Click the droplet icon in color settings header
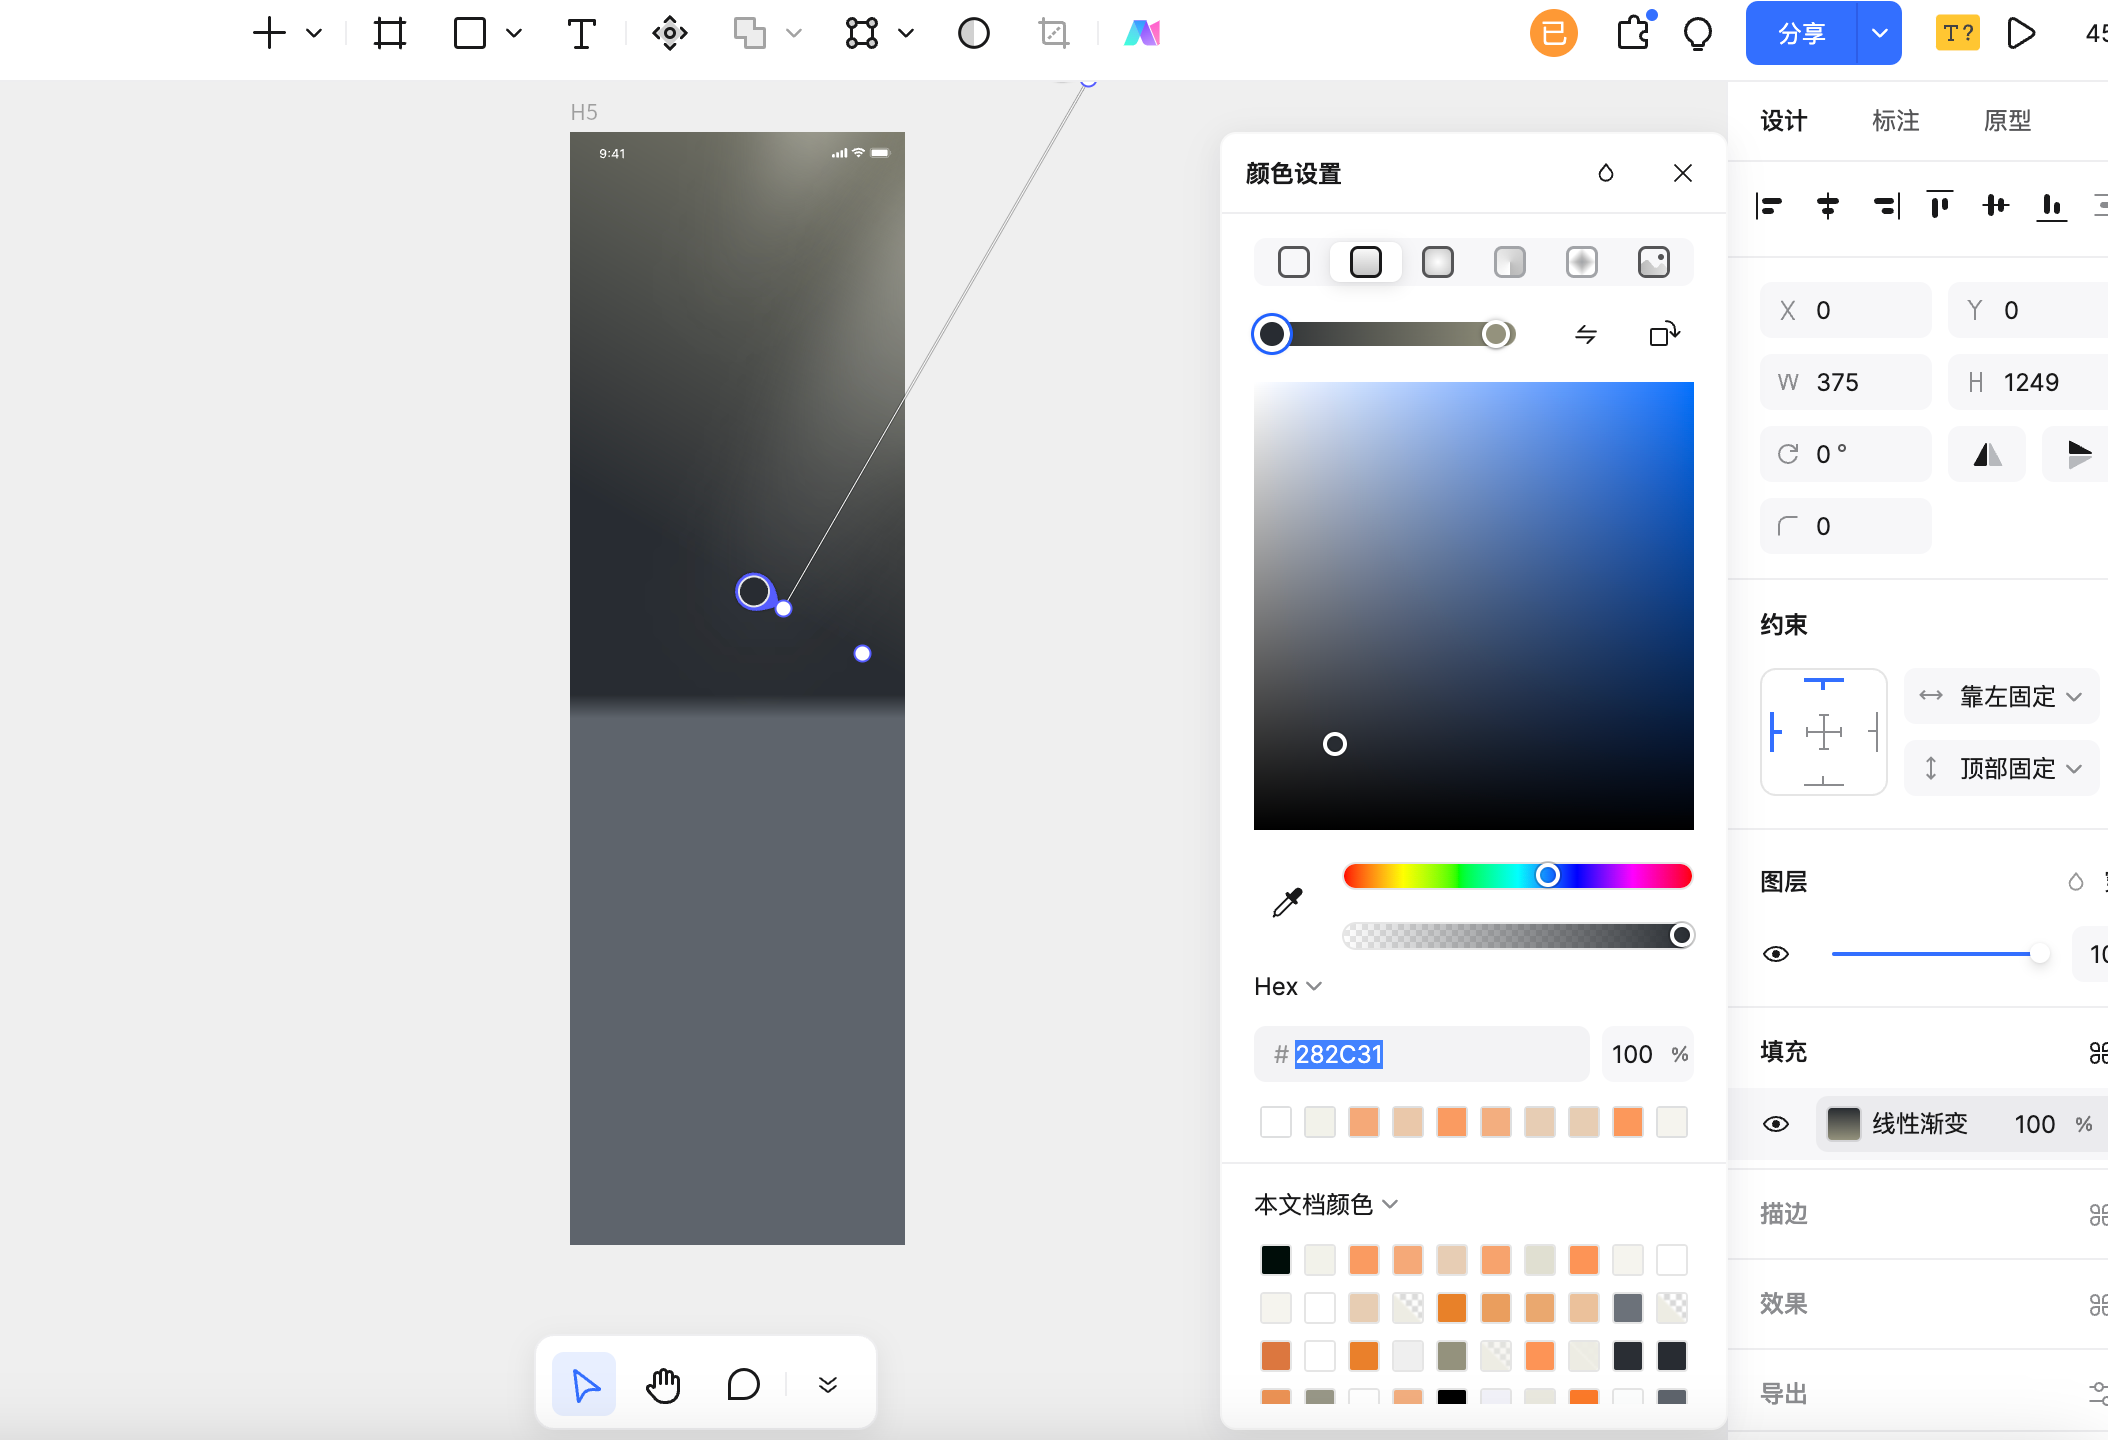The image size is (2108, 1440). pyautogui.click(x=1605, y=173)
